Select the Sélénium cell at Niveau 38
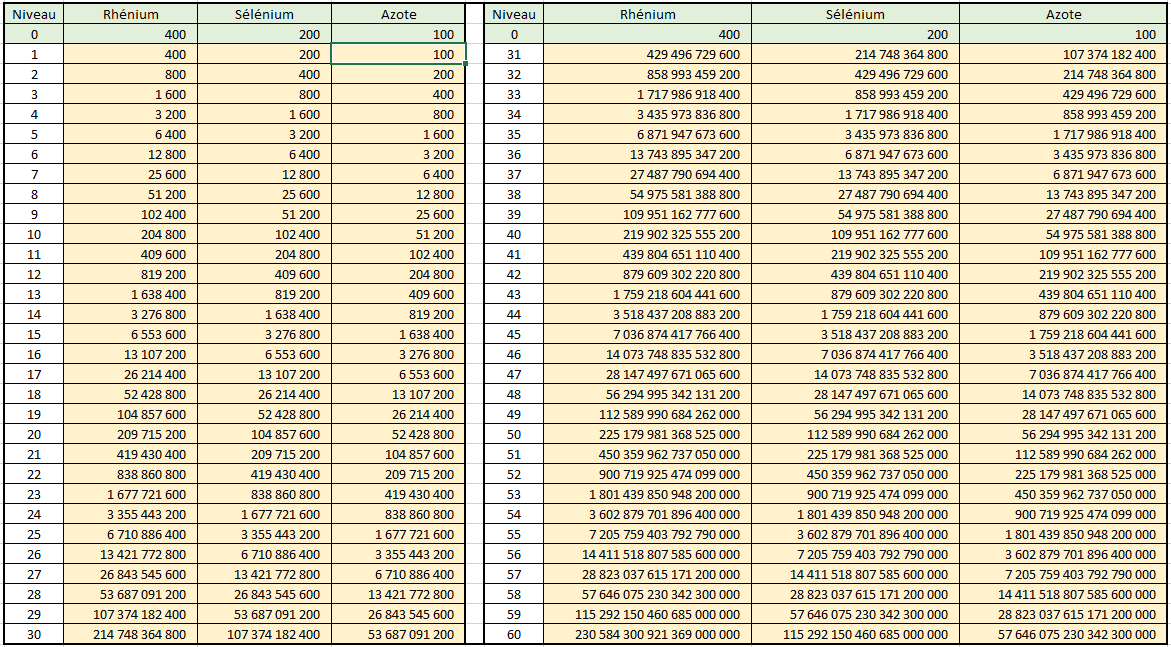 point(855,194)
